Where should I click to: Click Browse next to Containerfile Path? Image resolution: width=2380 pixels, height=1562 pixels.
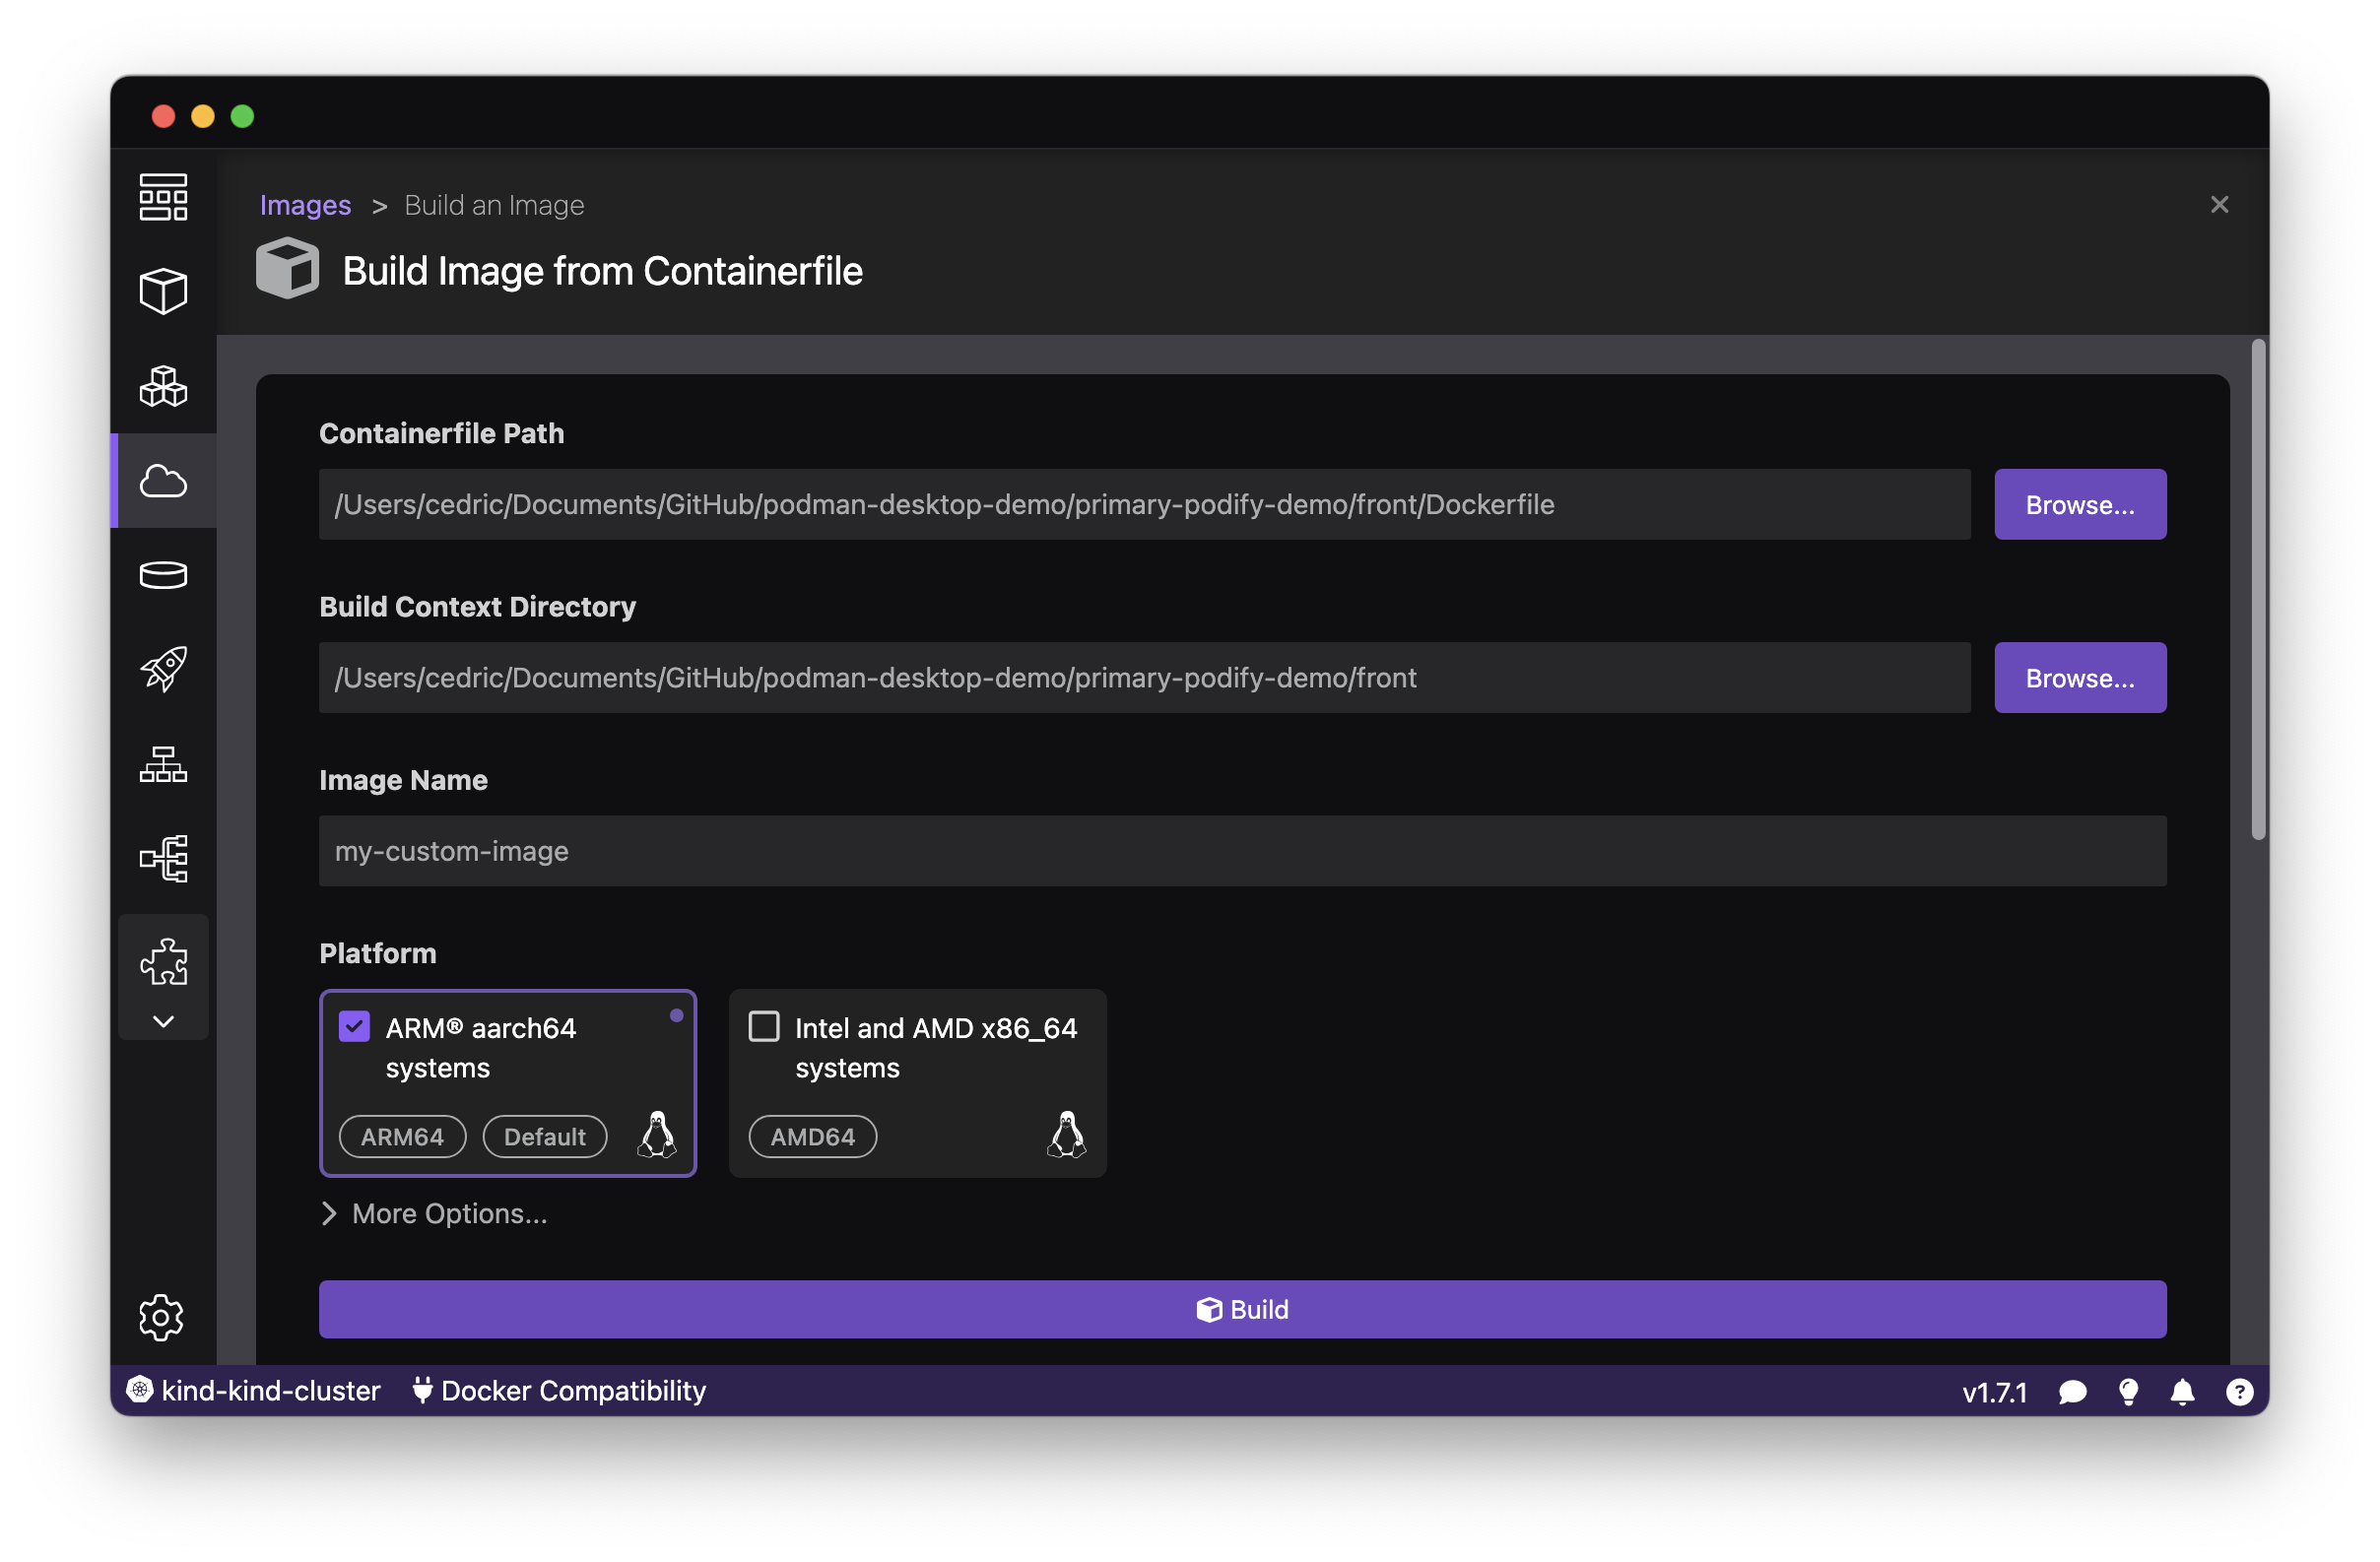(x=2080, y=504)
